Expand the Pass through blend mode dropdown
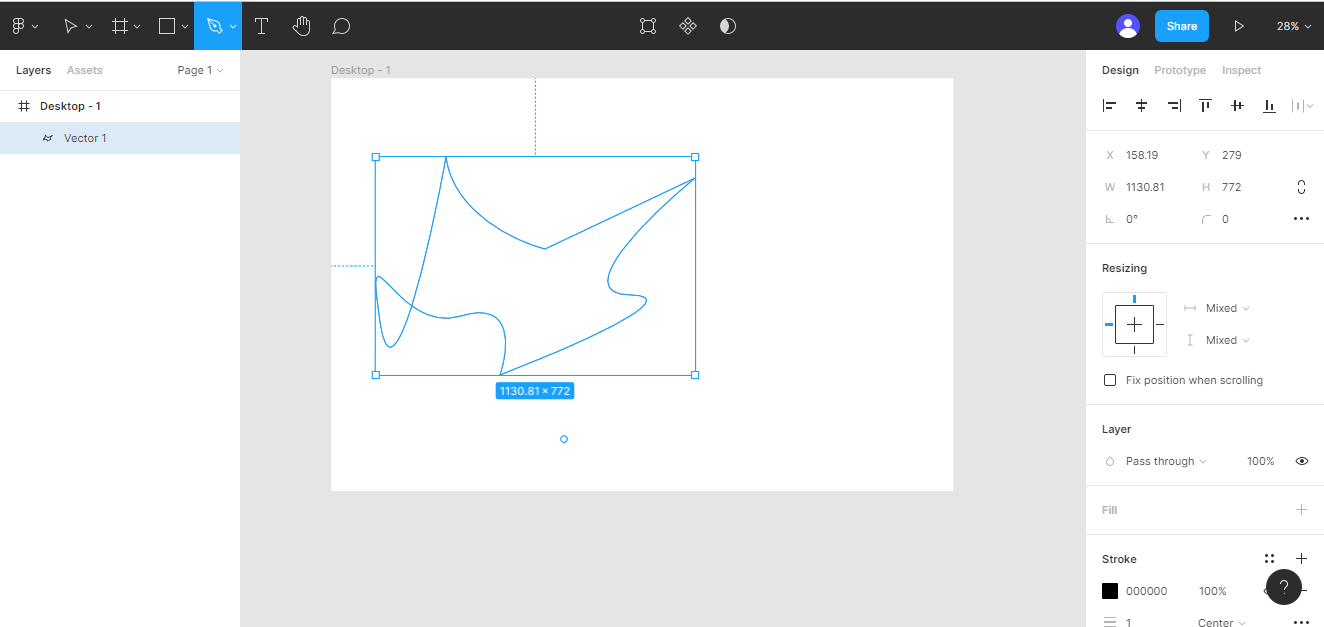 [1166, 461]
